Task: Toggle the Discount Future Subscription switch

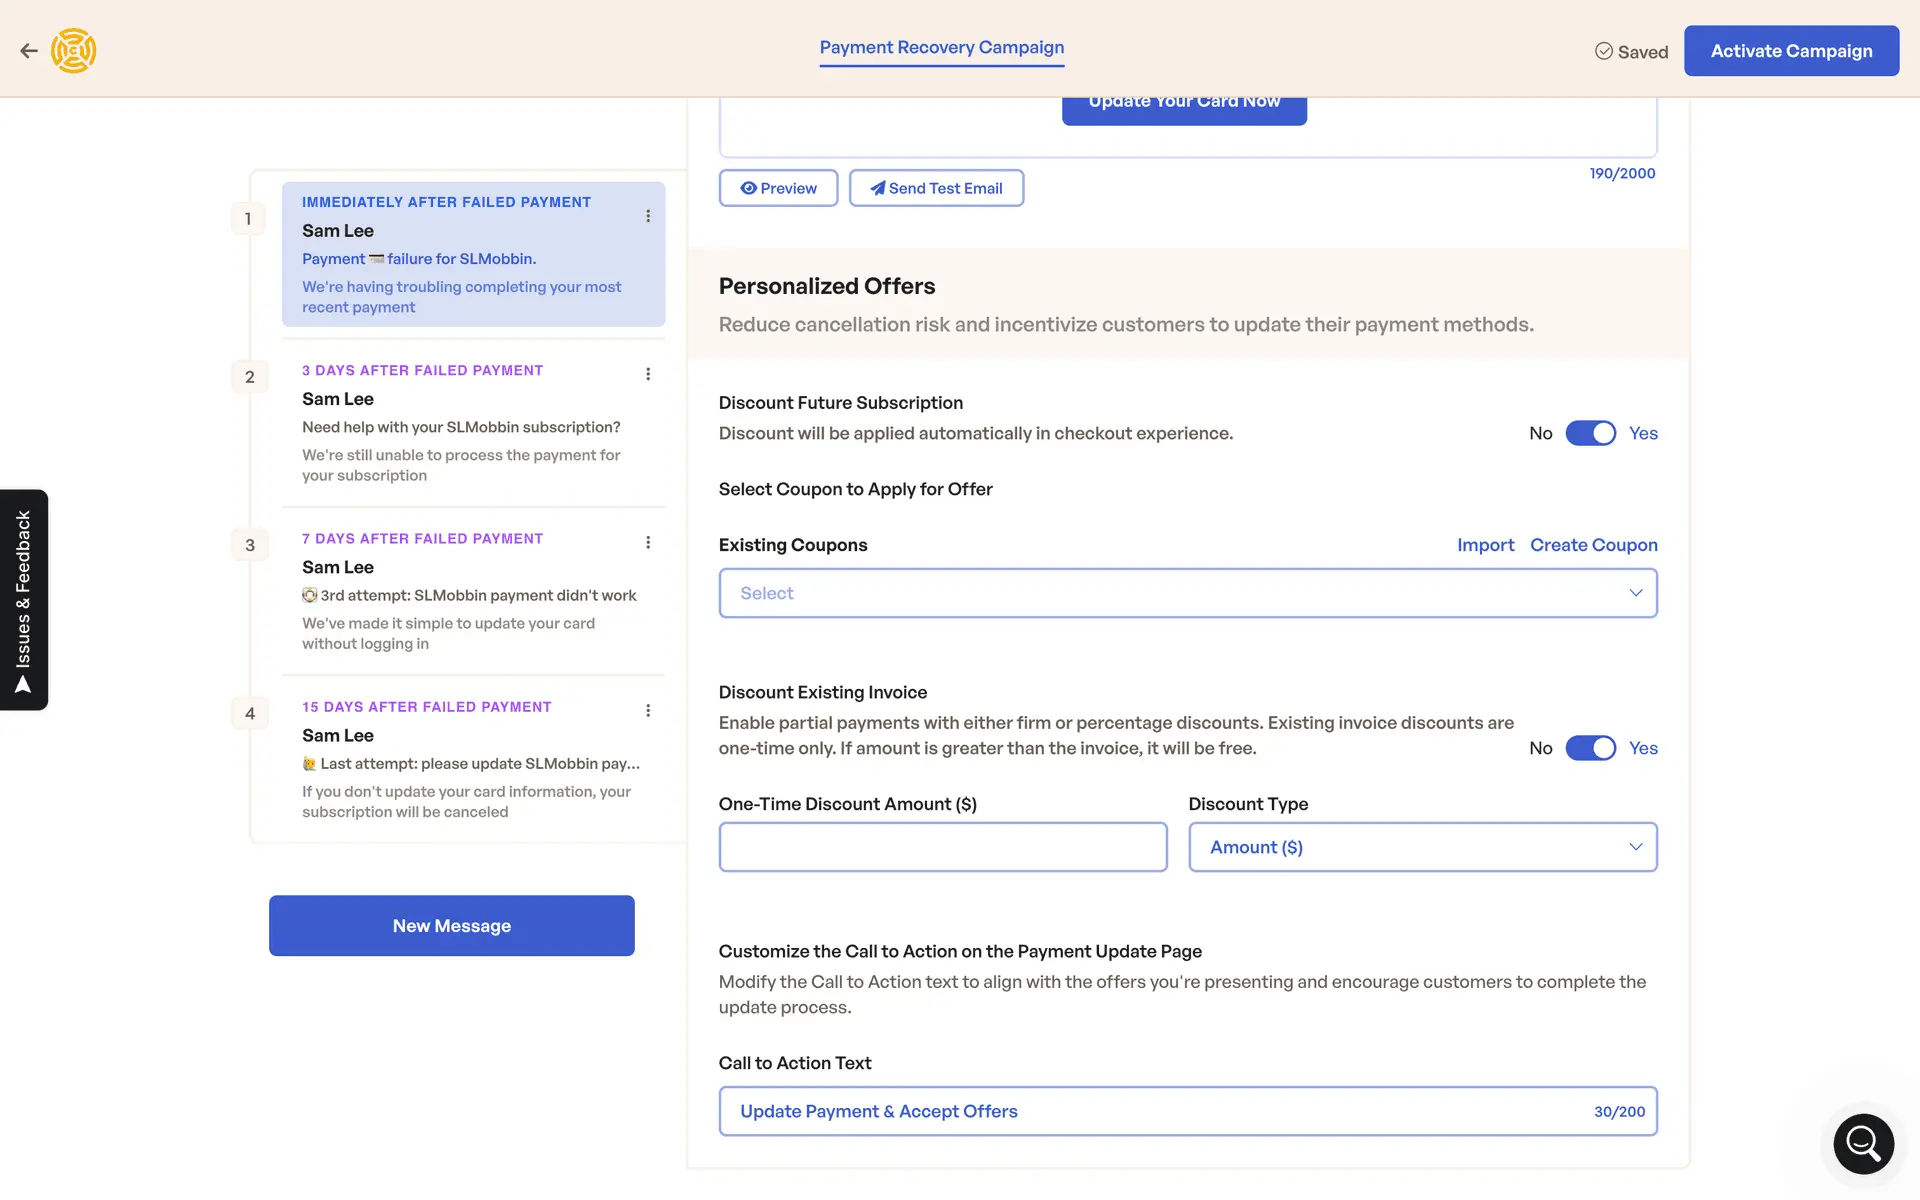Action: (1590, 433)
